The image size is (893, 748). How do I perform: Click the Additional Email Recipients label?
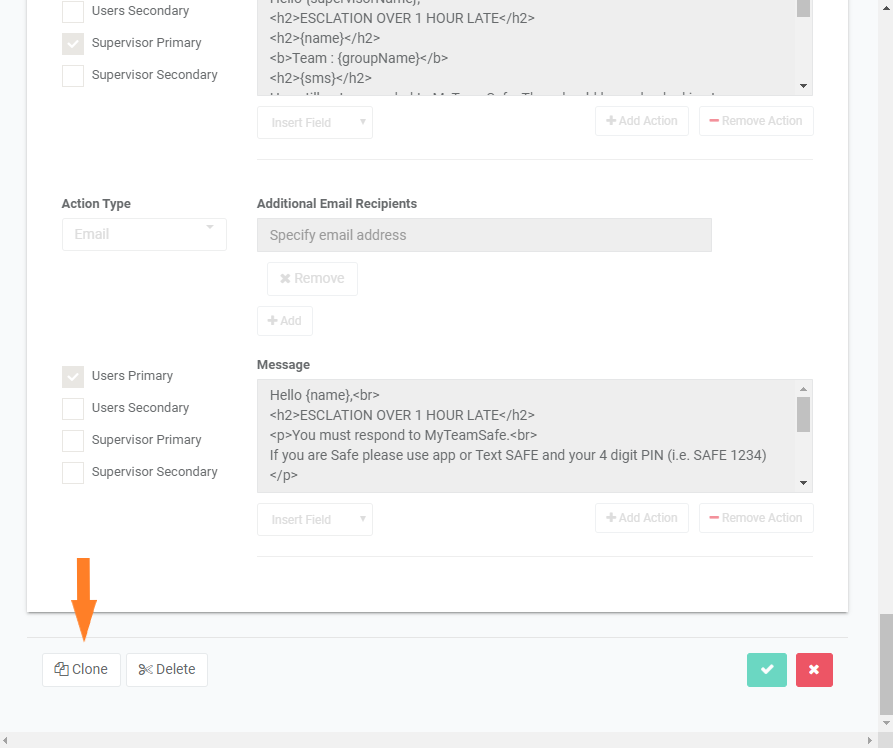[x=337, y=204]
